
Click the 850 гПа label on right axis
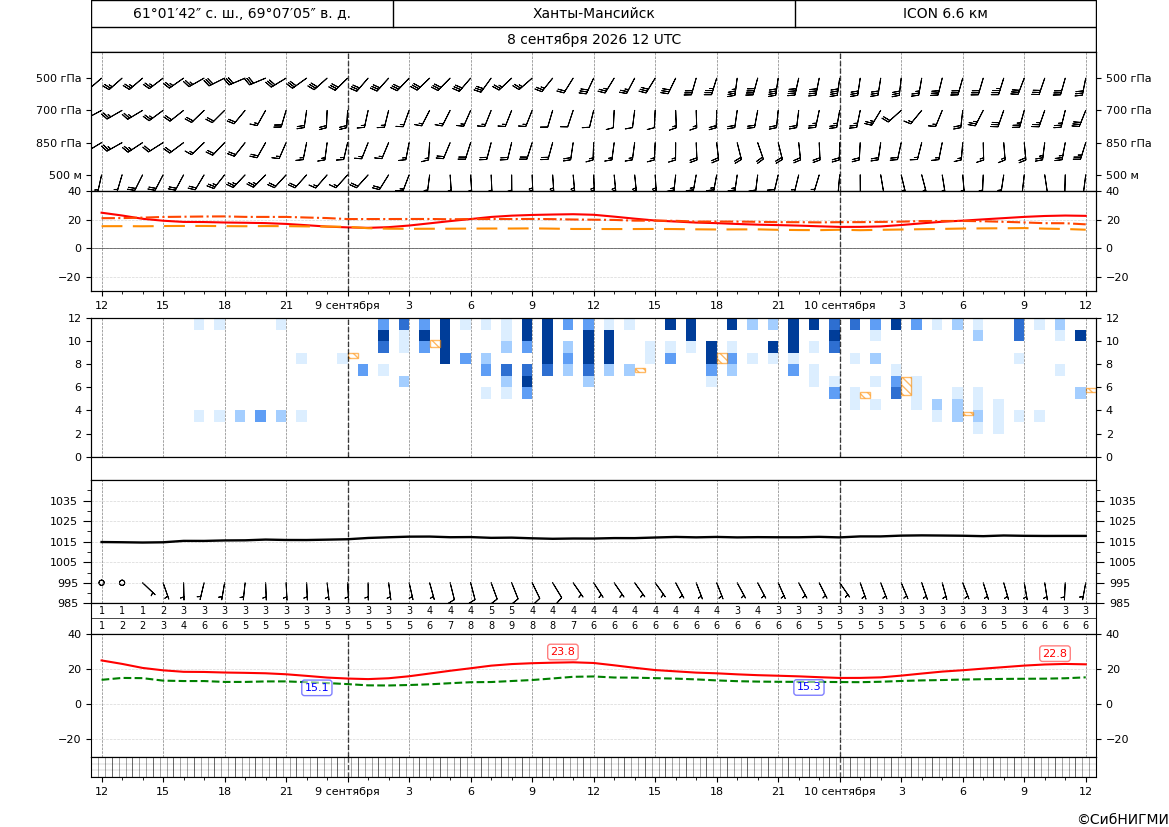(x=1128, y=143)
